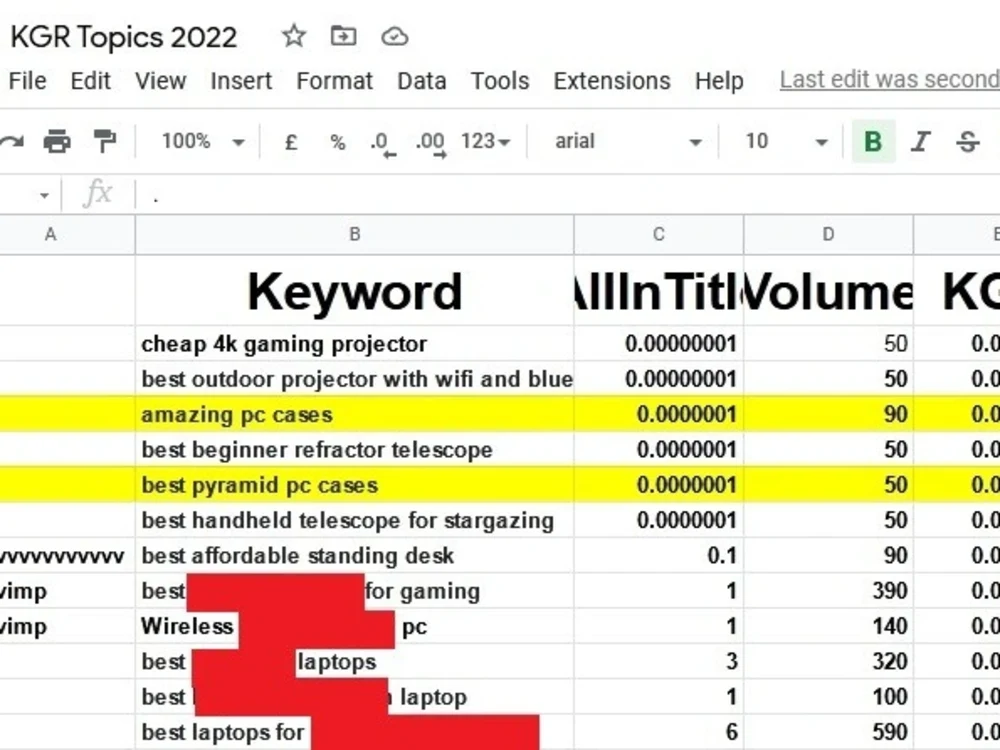Select volume 90 in amazing pc cases row
This screenshot has width=1000, height=750.
[828, 415]
